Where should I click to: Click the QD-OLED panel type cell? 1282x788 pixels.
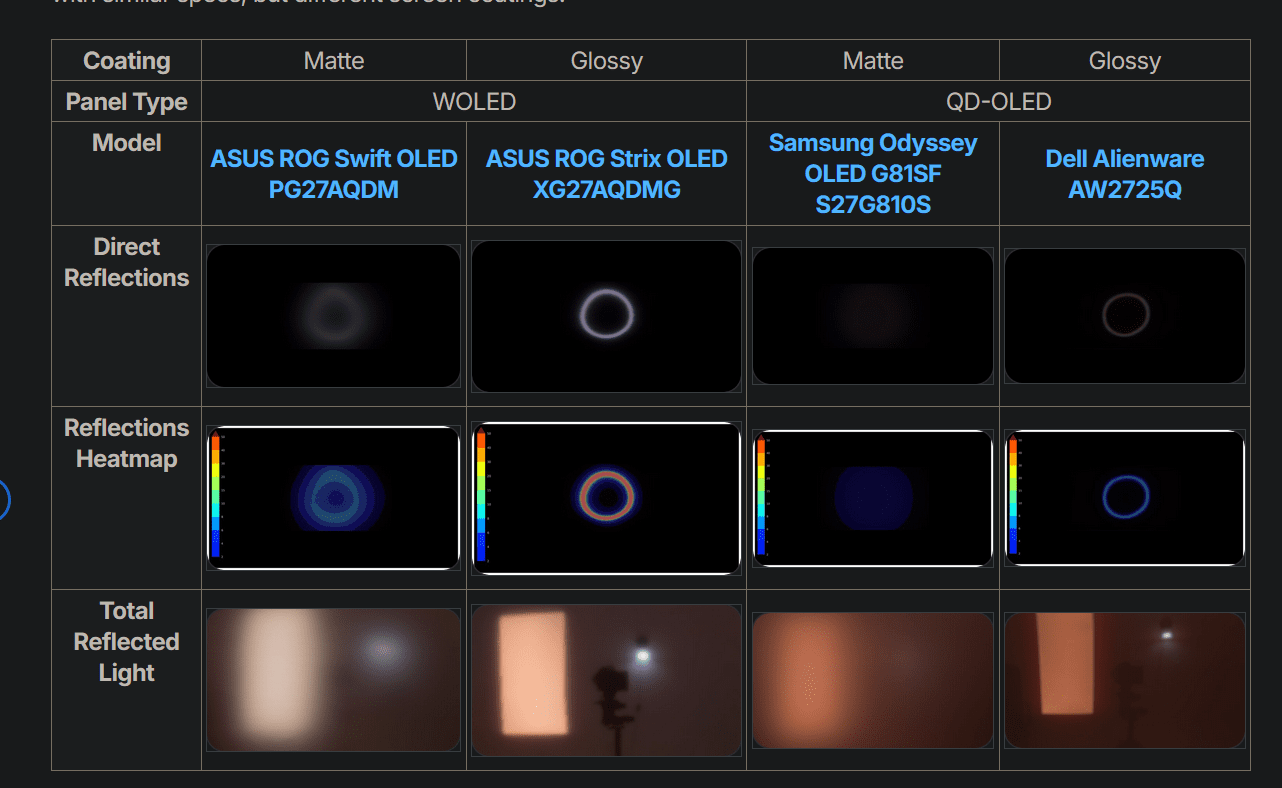pos(998,101)
